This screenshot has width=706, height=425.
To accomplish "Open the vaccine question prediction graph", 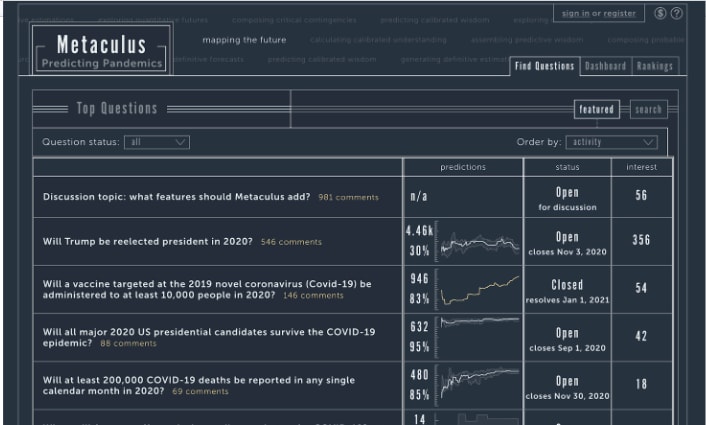I will pyautogui.click(x=480, y=289).
